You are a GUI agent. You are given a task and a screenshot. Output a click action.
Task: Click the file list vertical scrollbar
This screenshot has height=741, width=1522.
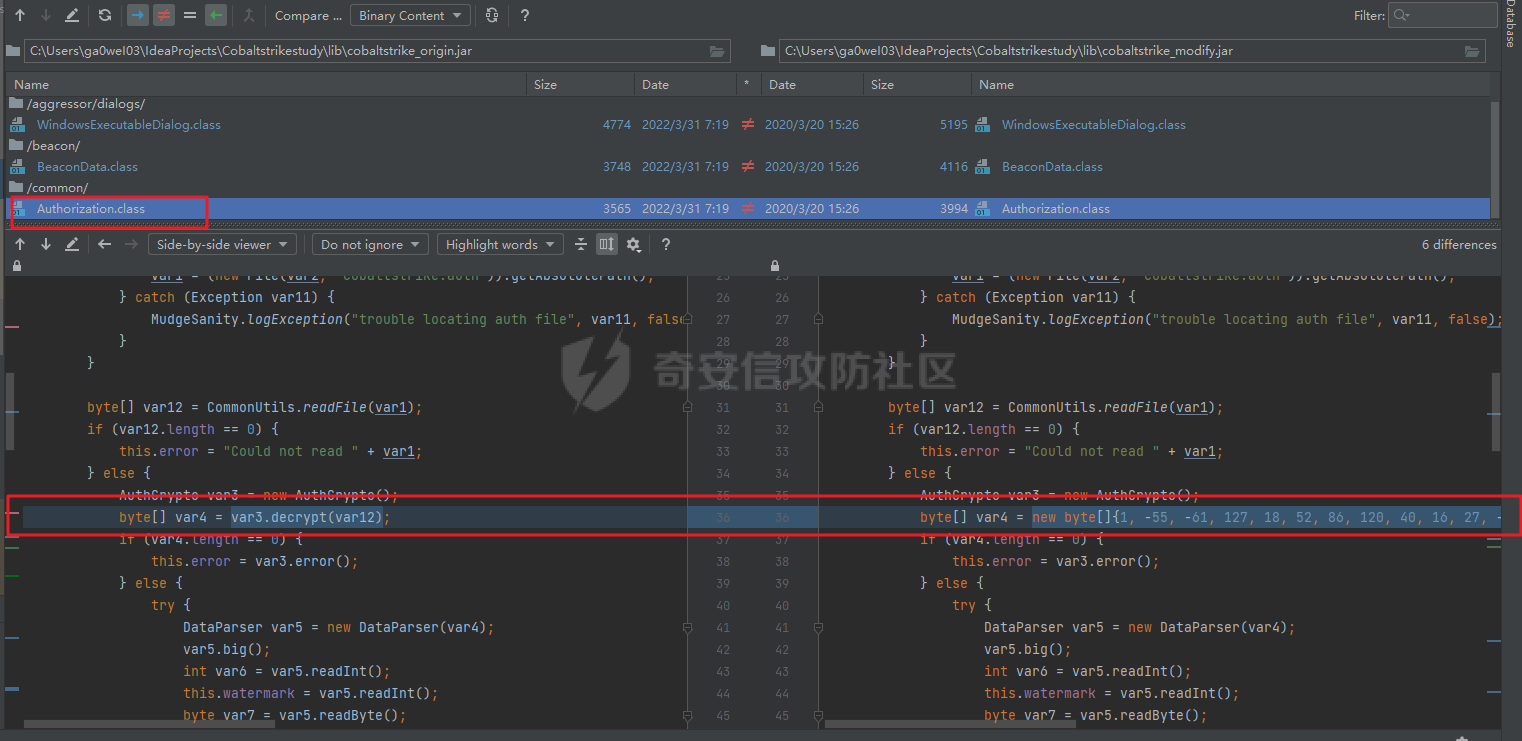tap(1495, 158)
